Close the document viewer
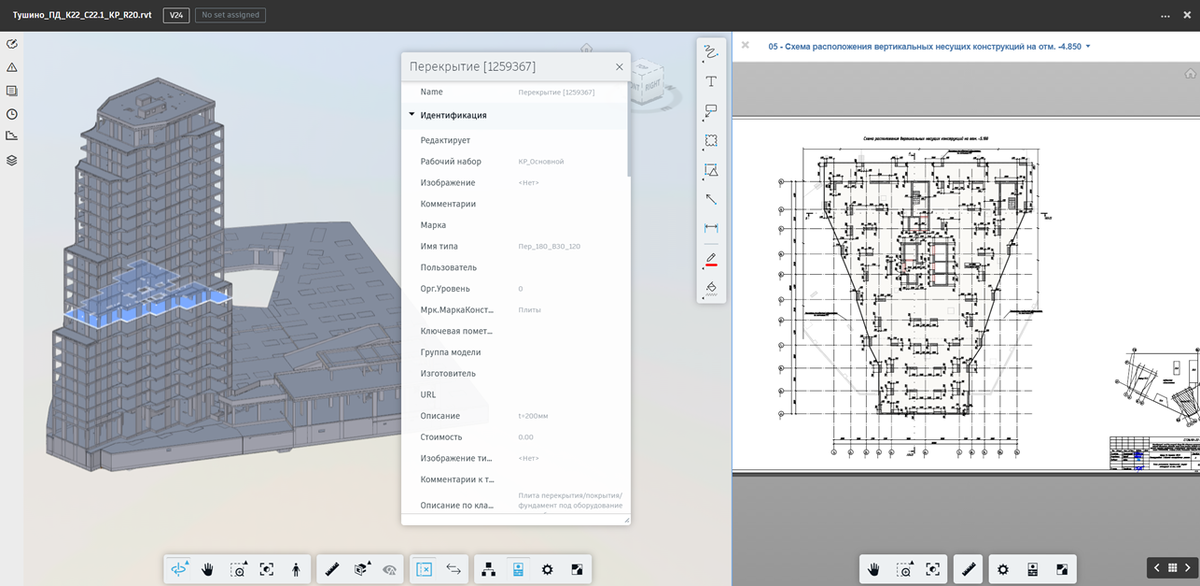The image size is (1200, 586). point(1186,16)
